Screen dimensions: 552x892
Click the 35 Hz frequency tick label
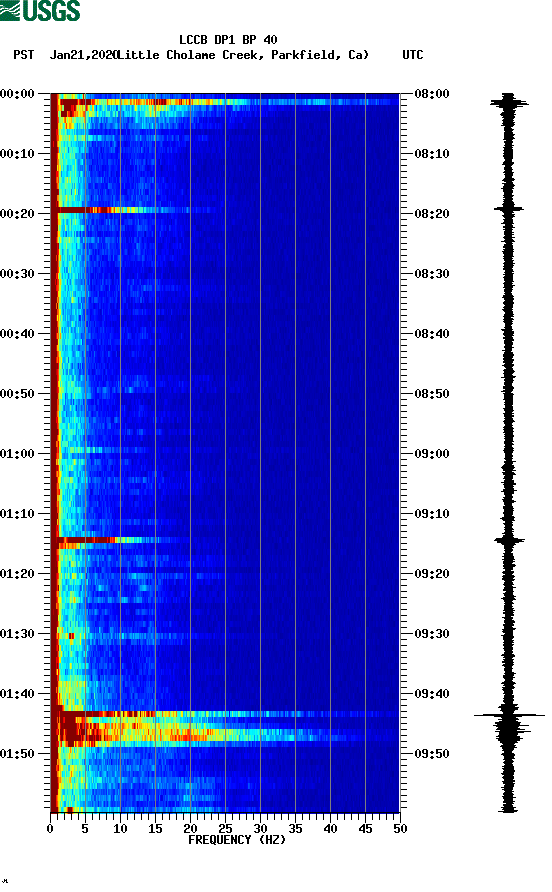click(295, 829)
